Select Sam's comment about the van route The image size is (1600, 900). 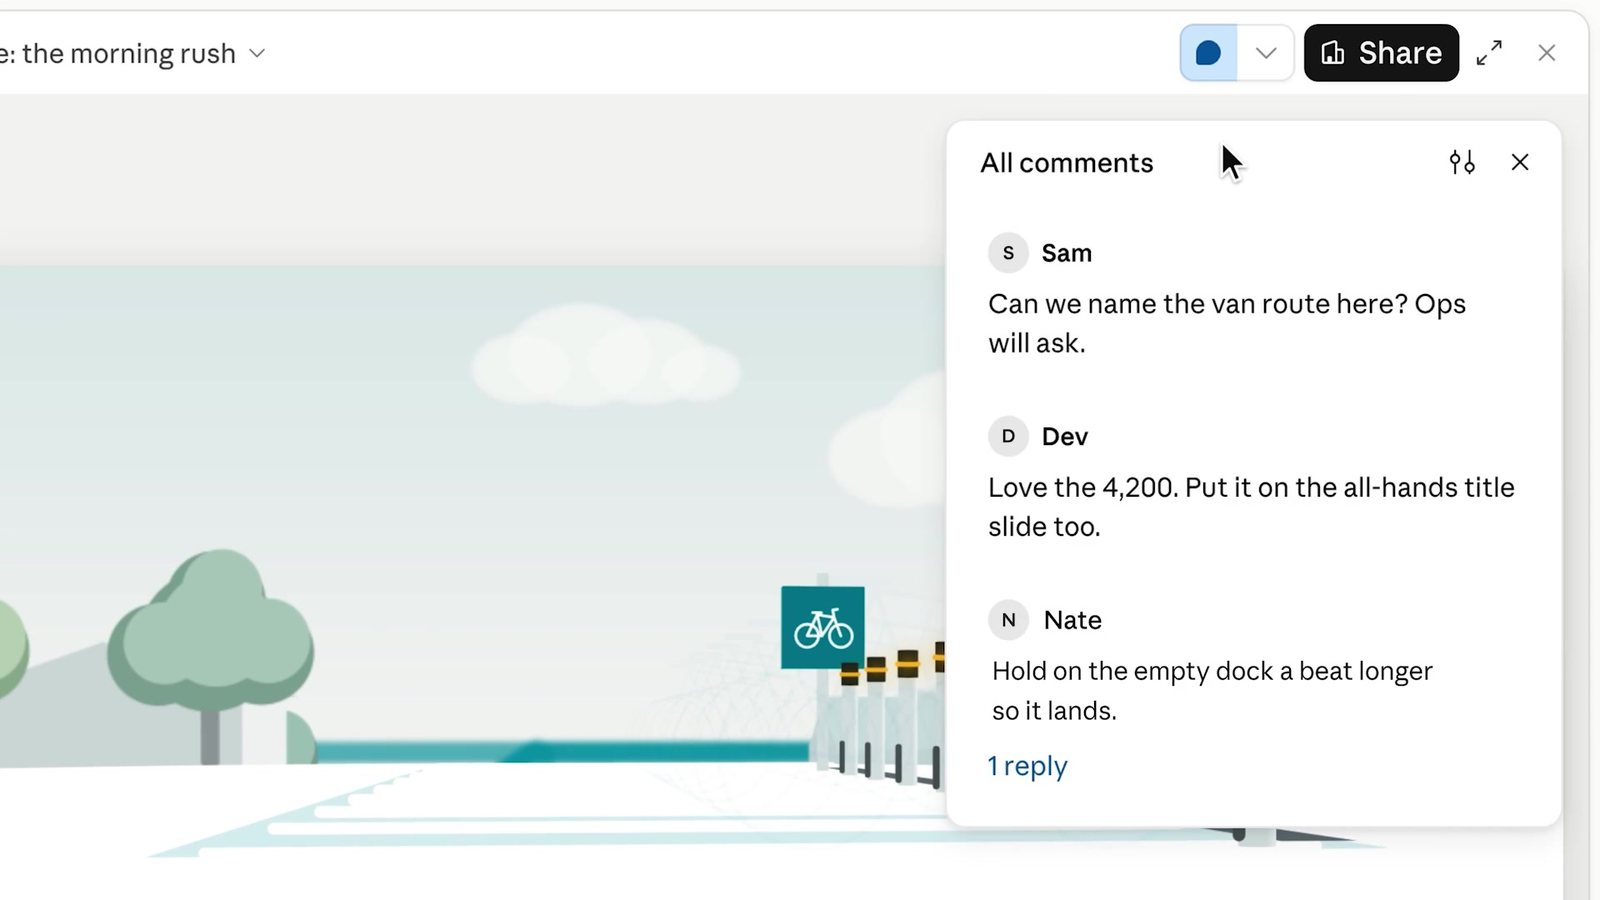[x=1227, y=323]
